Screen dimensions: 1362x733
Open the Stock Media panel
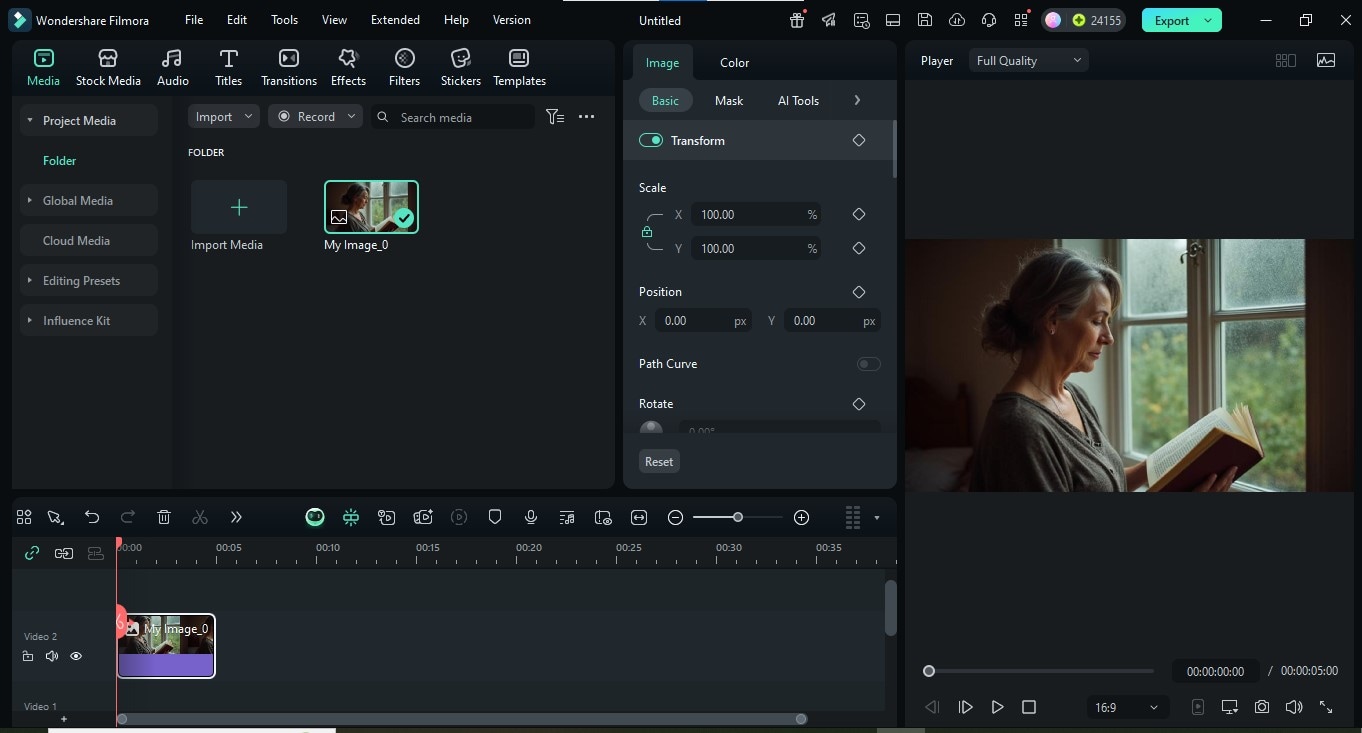point(108,67)
